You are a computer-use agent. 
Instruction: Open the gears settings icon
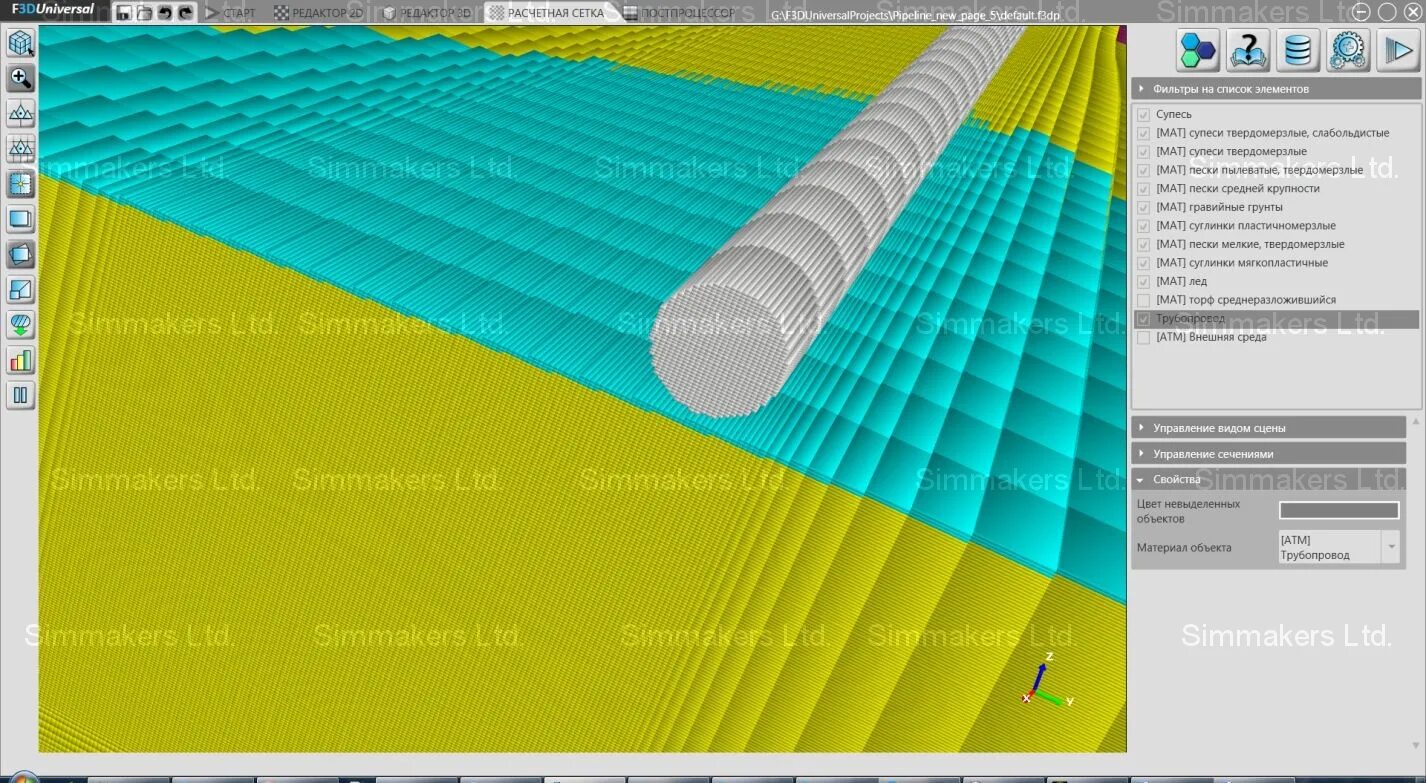[x=1348, y=50]
